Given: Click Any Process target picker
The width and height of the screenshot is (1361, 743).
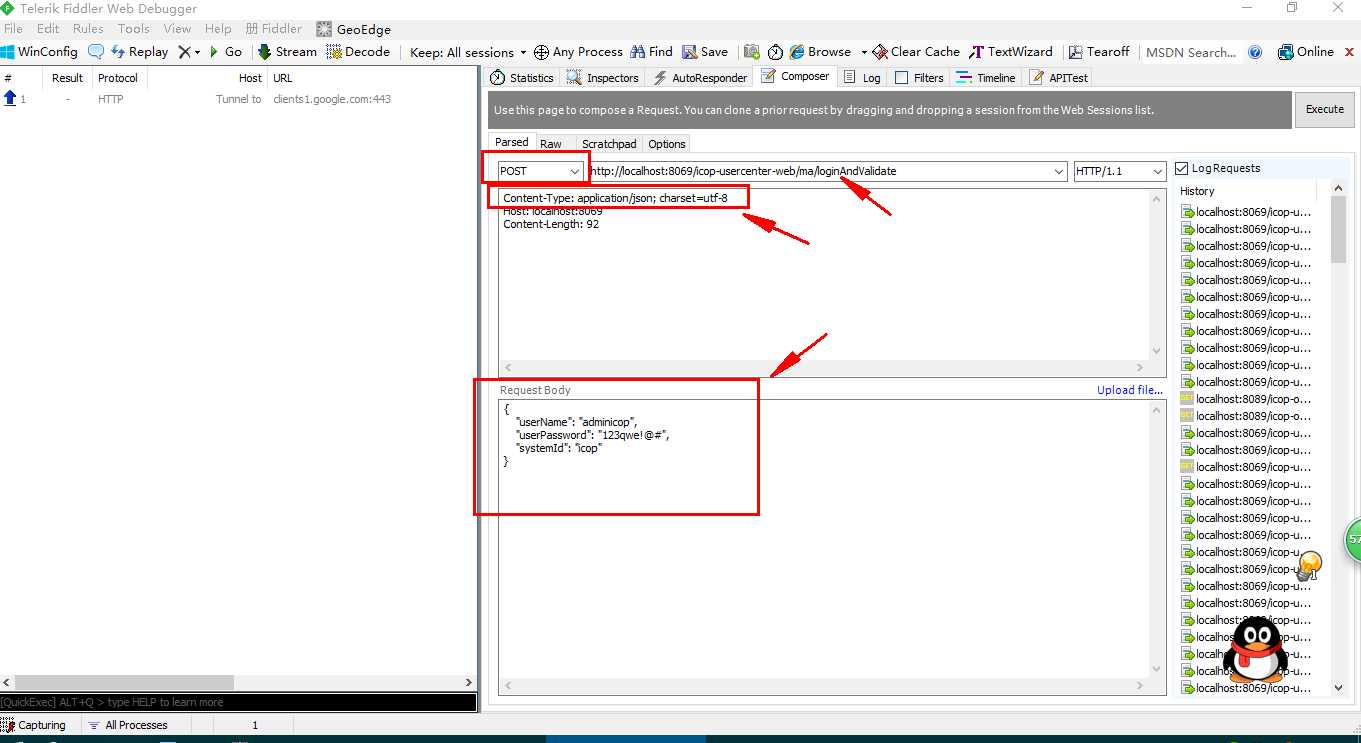Looking at the screenshot, I should pyautogui.click(x=578, y=52).
